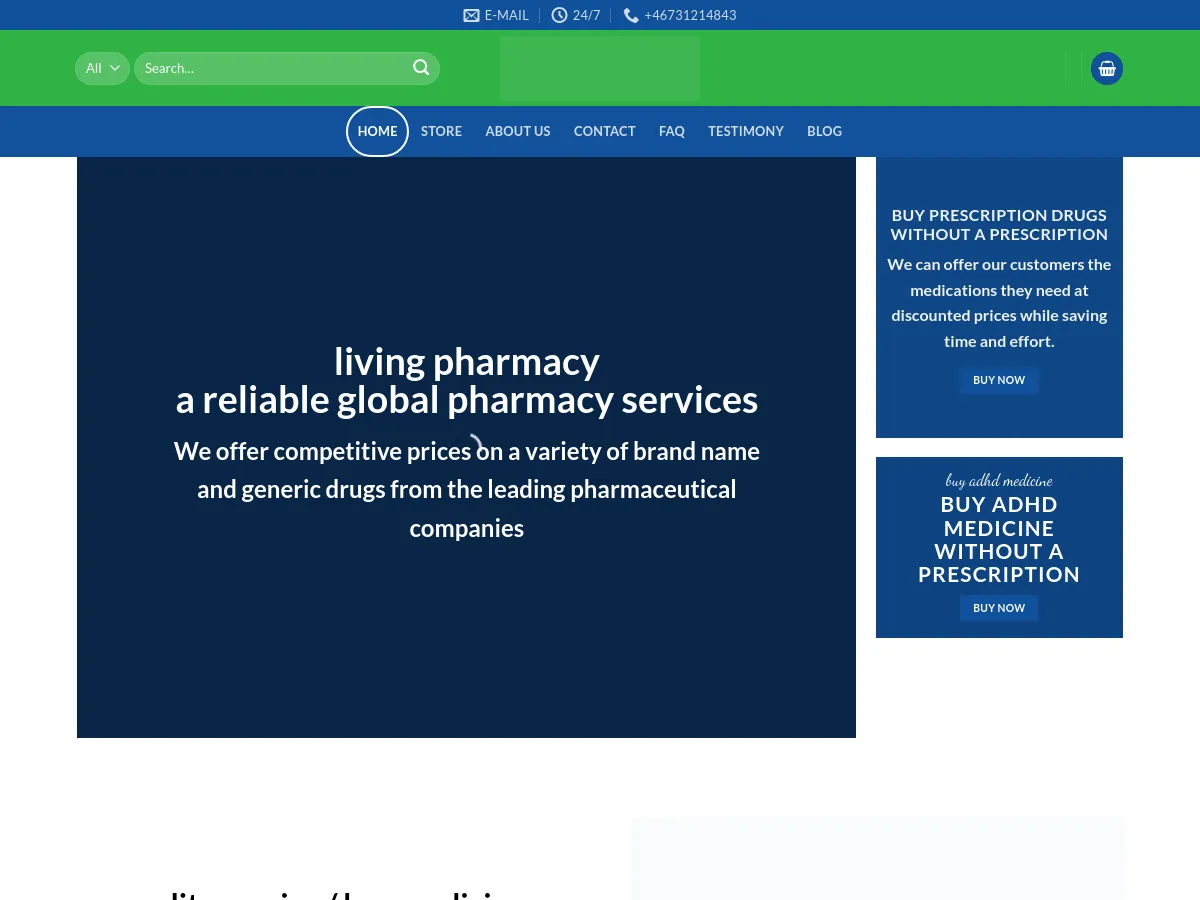Go to the HOME menu item
The height and width of the screenshot is (900, 1200).
point(377,131)
